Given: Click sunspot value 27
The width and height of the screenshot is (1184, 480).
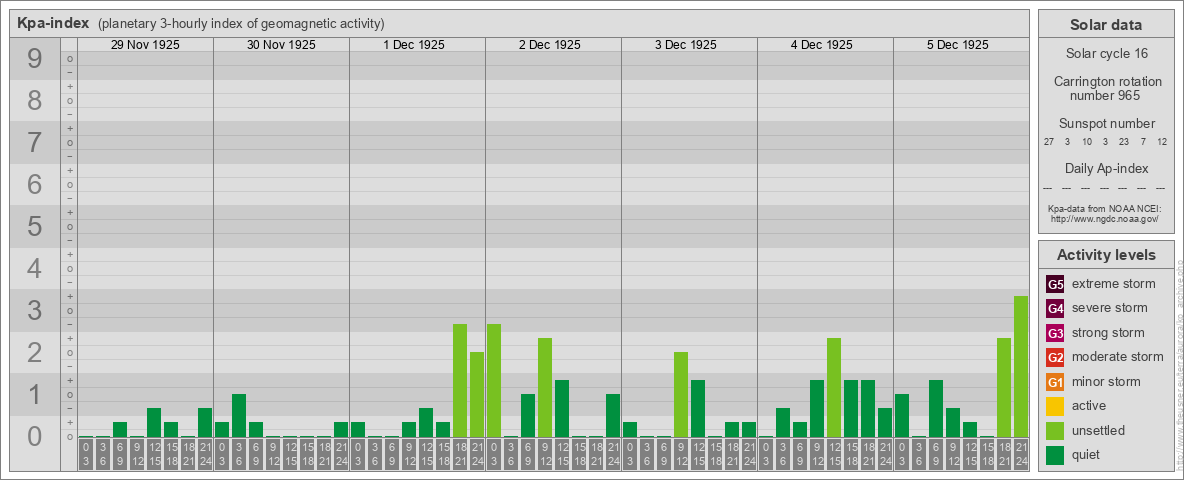Looking at the screenshot, I should pyautogui.click(x=1049, y=142).
